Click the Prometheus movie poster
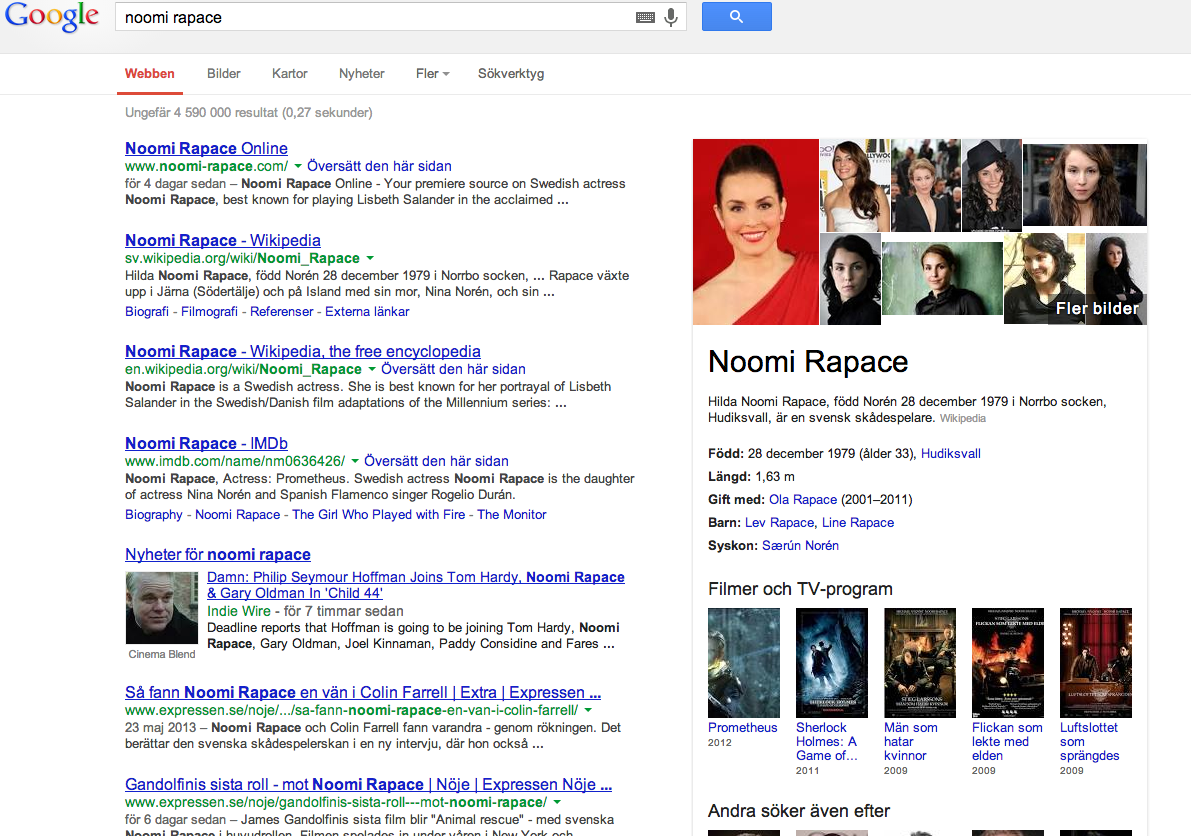Image resolution: width=1191 pixels, height=836 pixels. click(x=744, y=663)
